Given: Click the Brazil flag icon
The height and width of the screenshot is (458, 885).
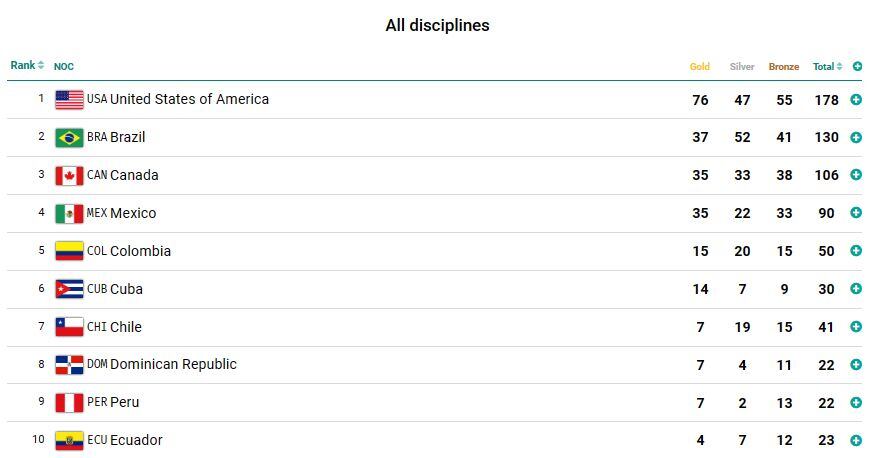Looking at the screenshot, I should 69,137.
